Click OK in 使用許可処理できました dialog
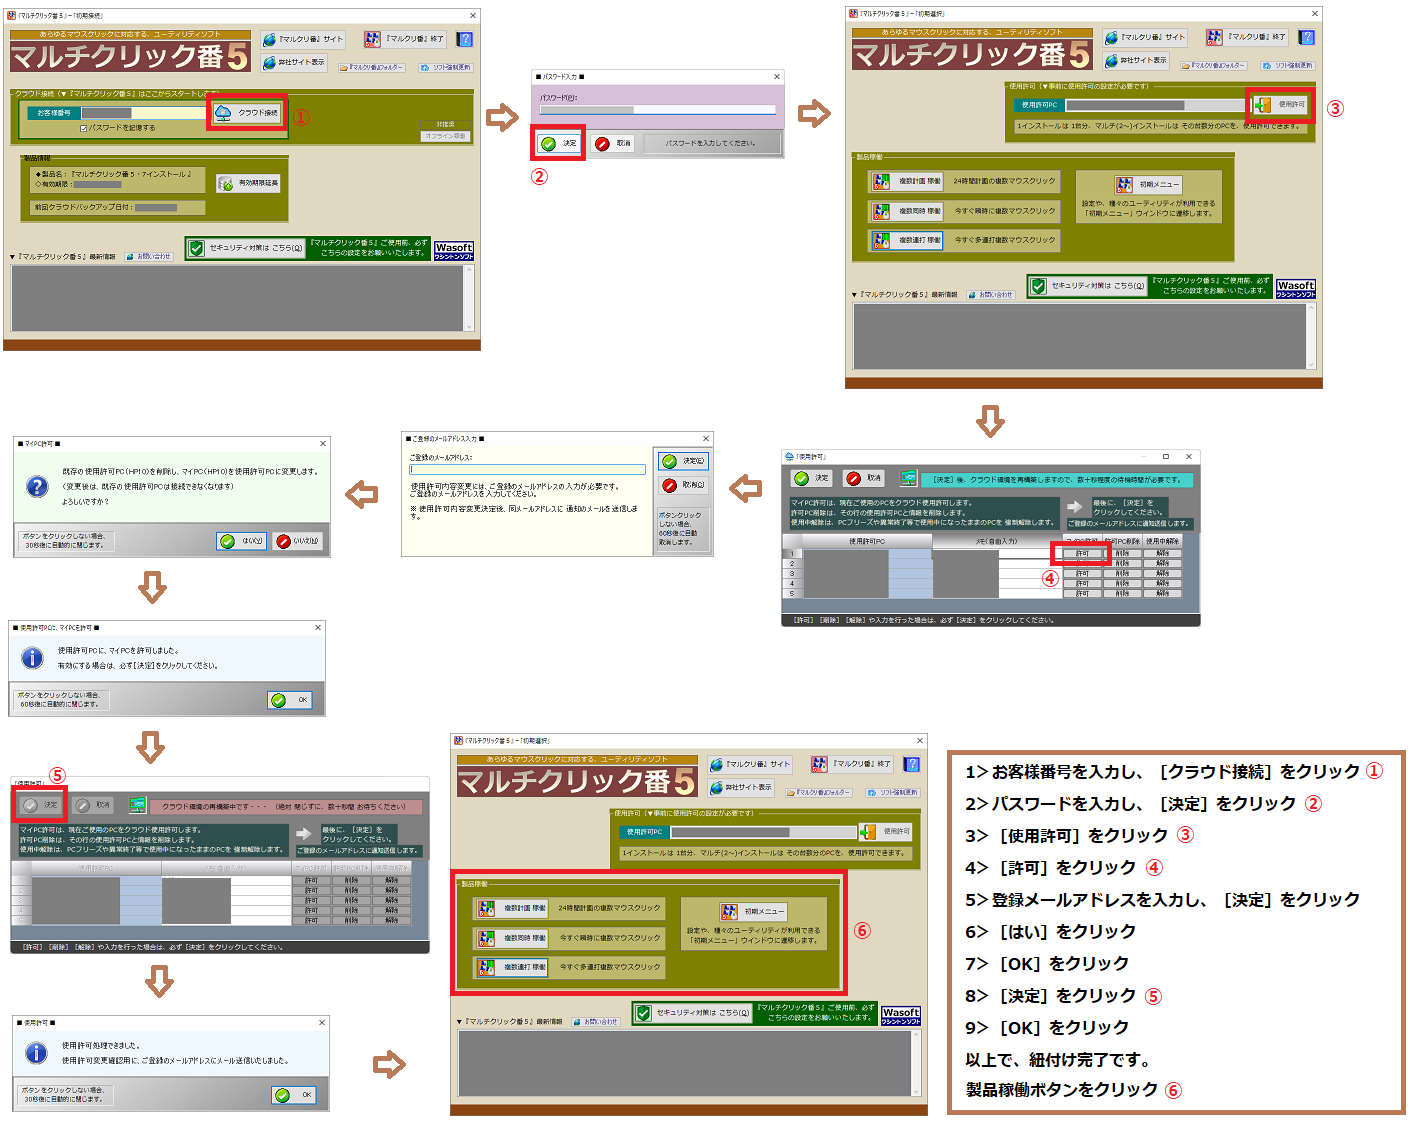This screenshot has width=1416, height=1127. click(294, 1095)
